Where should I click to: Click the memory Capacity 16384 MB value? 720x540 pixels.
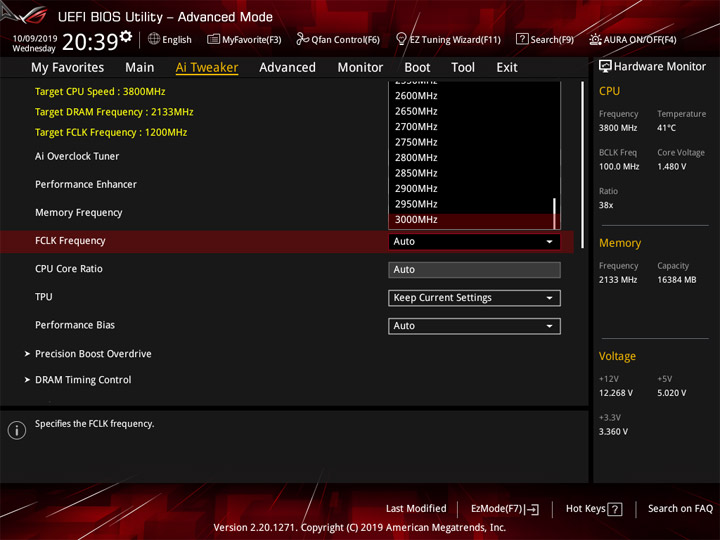[x=677, y=280]
